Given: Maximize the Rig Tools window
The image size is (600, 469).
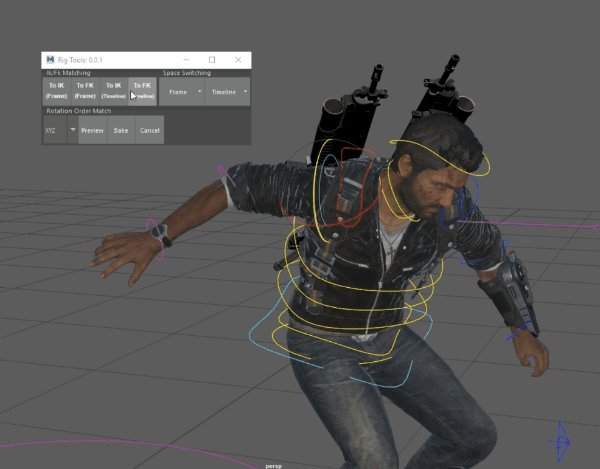Looking at the screenshot, I should click(x=212, y=60).
